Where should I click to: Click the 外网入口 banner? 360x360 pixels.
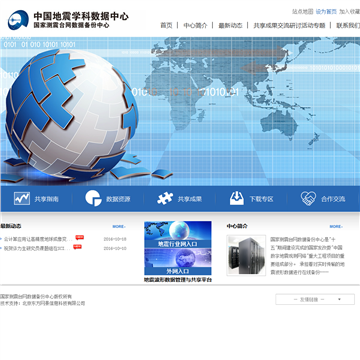pos(178,262)
